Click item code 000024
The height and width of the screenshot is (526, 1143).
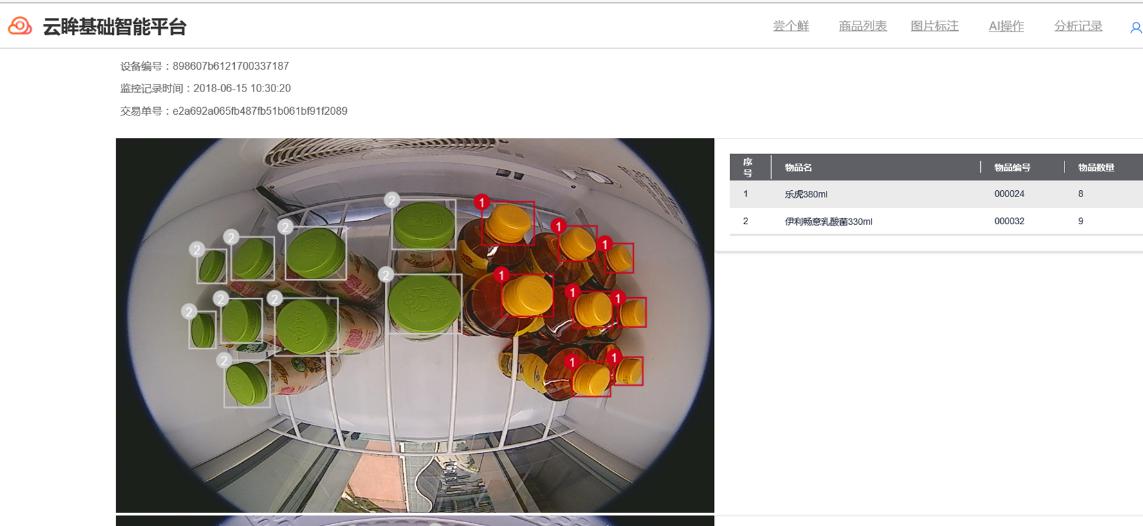coord(1010,195)
